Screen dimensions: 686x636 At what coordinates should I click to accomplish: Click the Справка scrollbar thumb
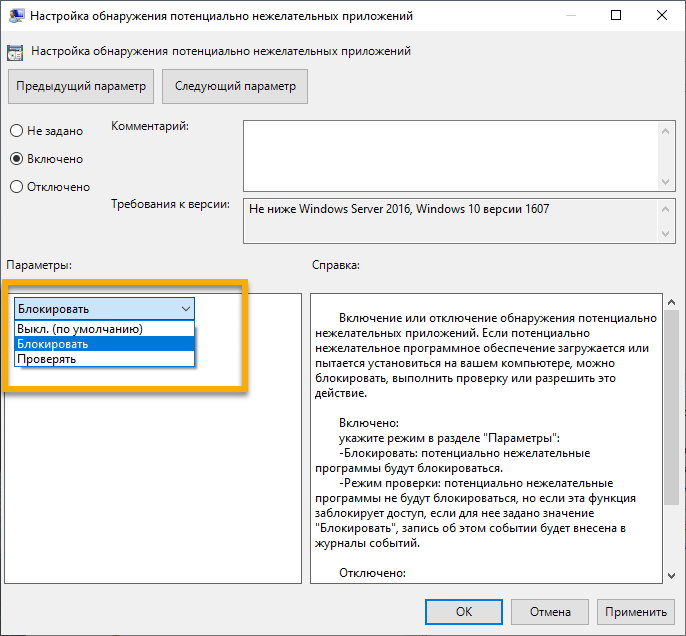pos(671,407)
